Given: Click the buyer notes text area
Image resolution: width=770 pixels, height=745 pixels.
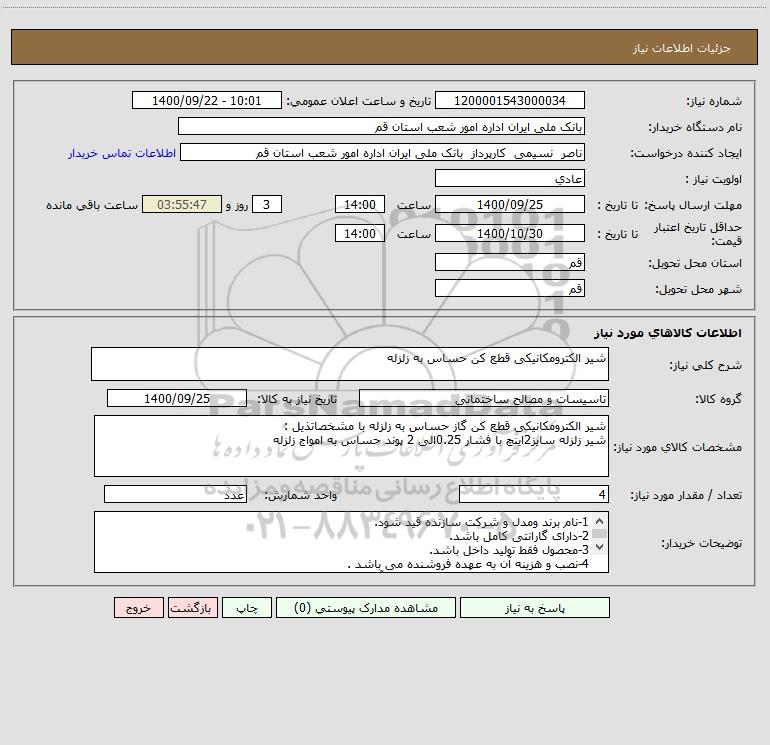Looking at the screenshot, I should click(351, 542).
